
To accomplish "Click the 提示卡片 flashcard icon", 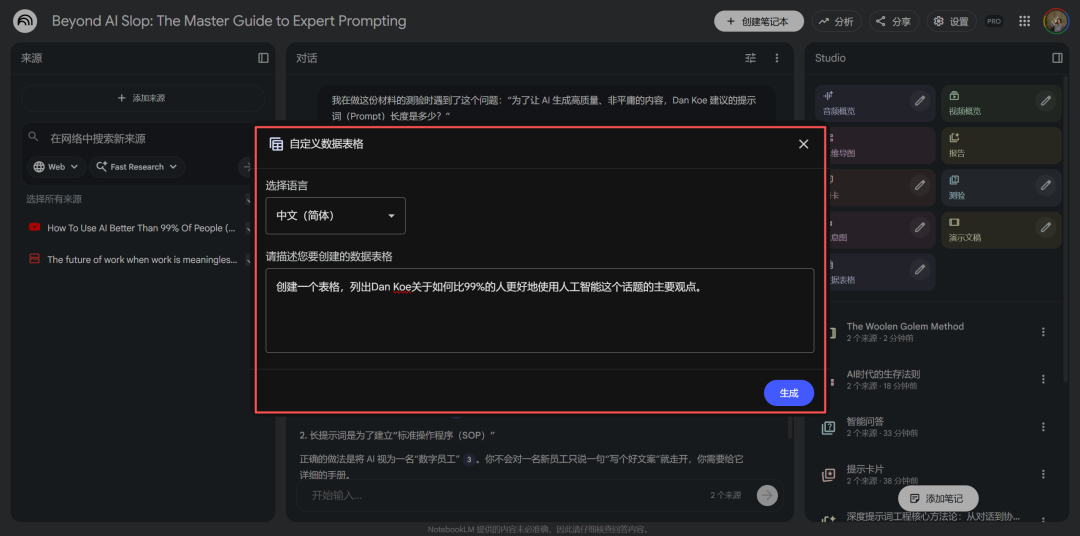I will tap(829, 475).
